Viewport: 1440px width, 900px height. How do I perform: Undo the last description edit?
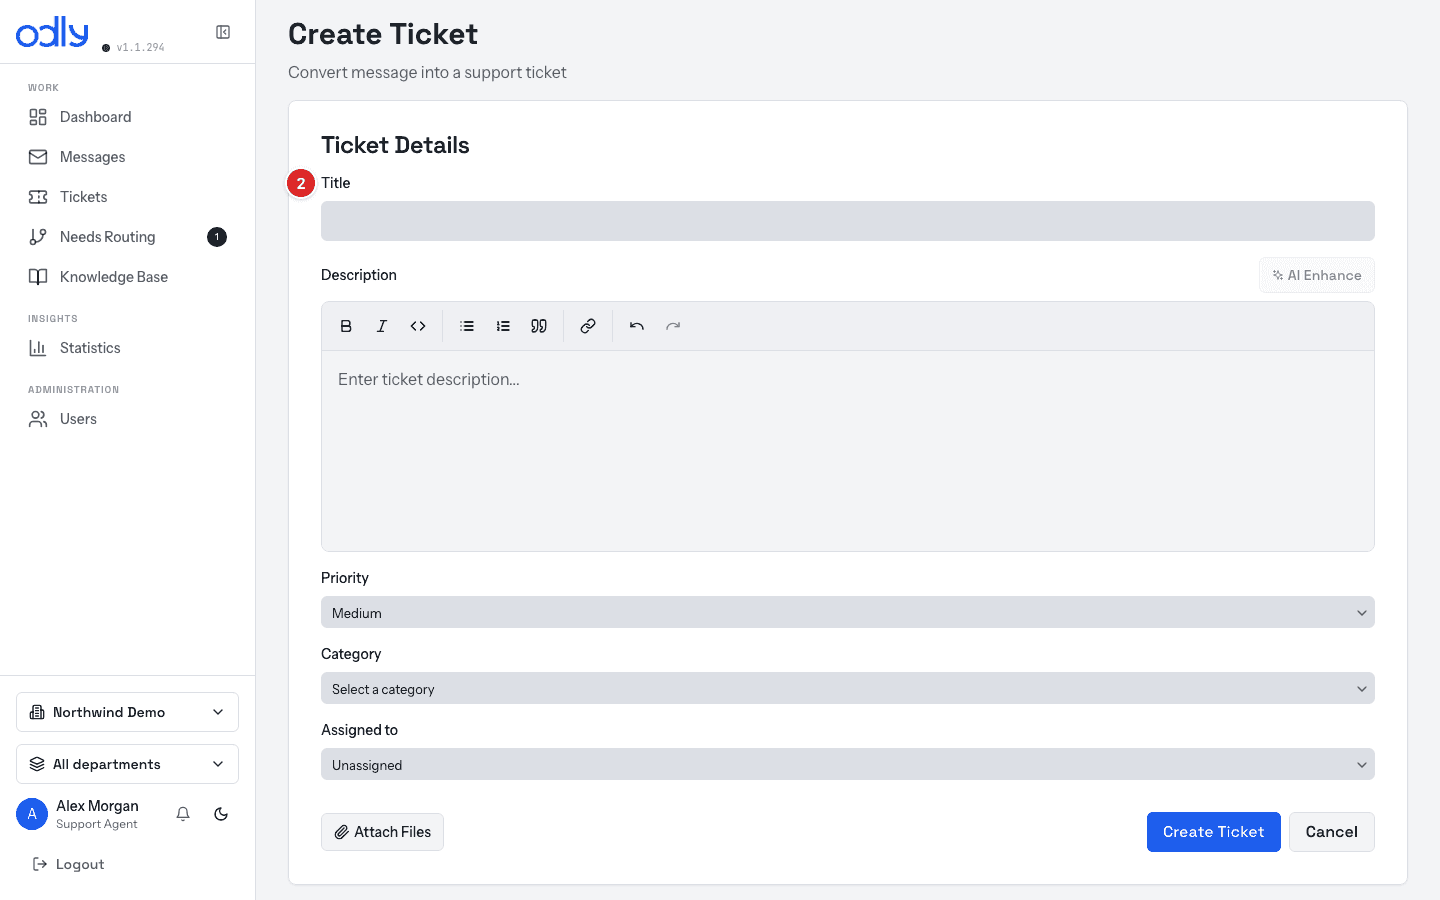[x=637, y=326]
